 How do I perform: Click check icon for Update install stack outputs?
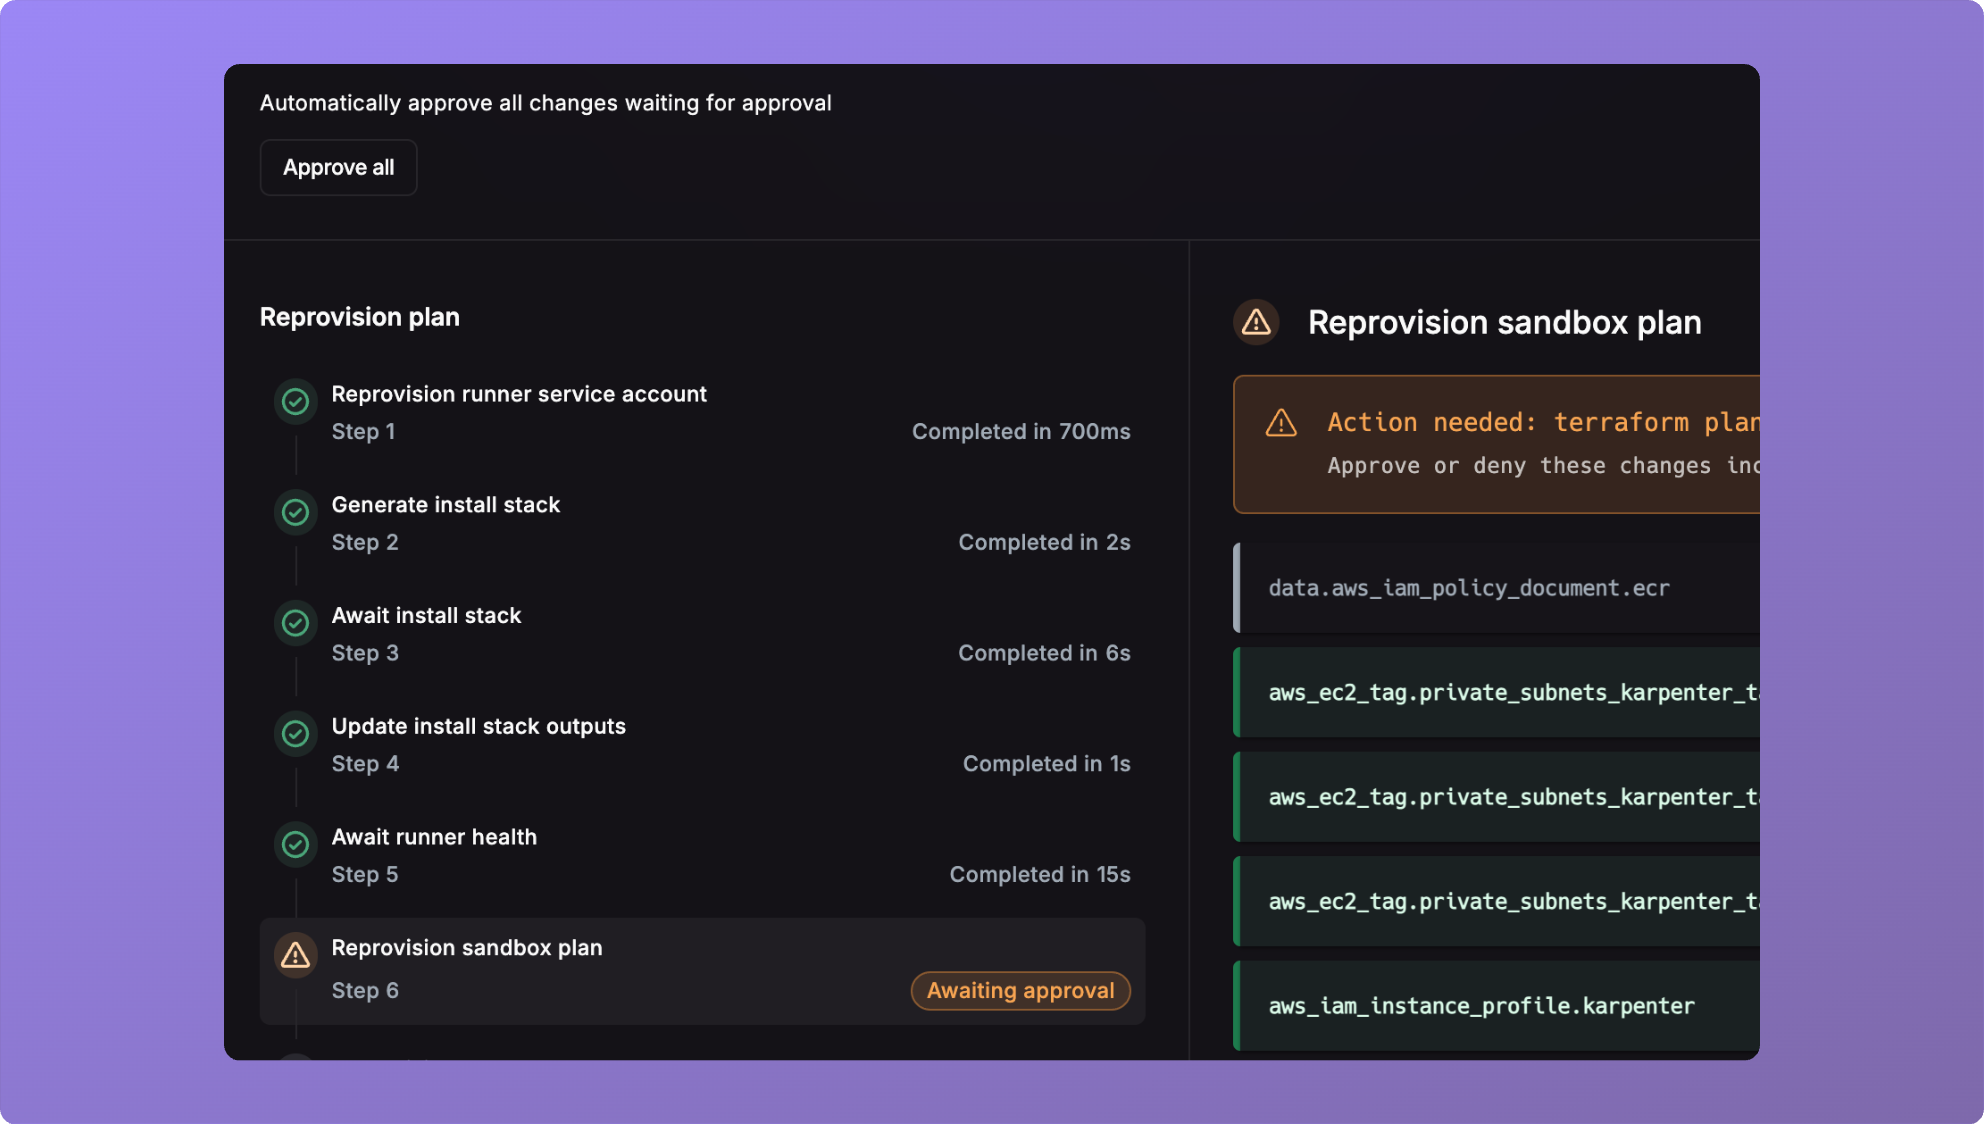[x=295, y=734]
